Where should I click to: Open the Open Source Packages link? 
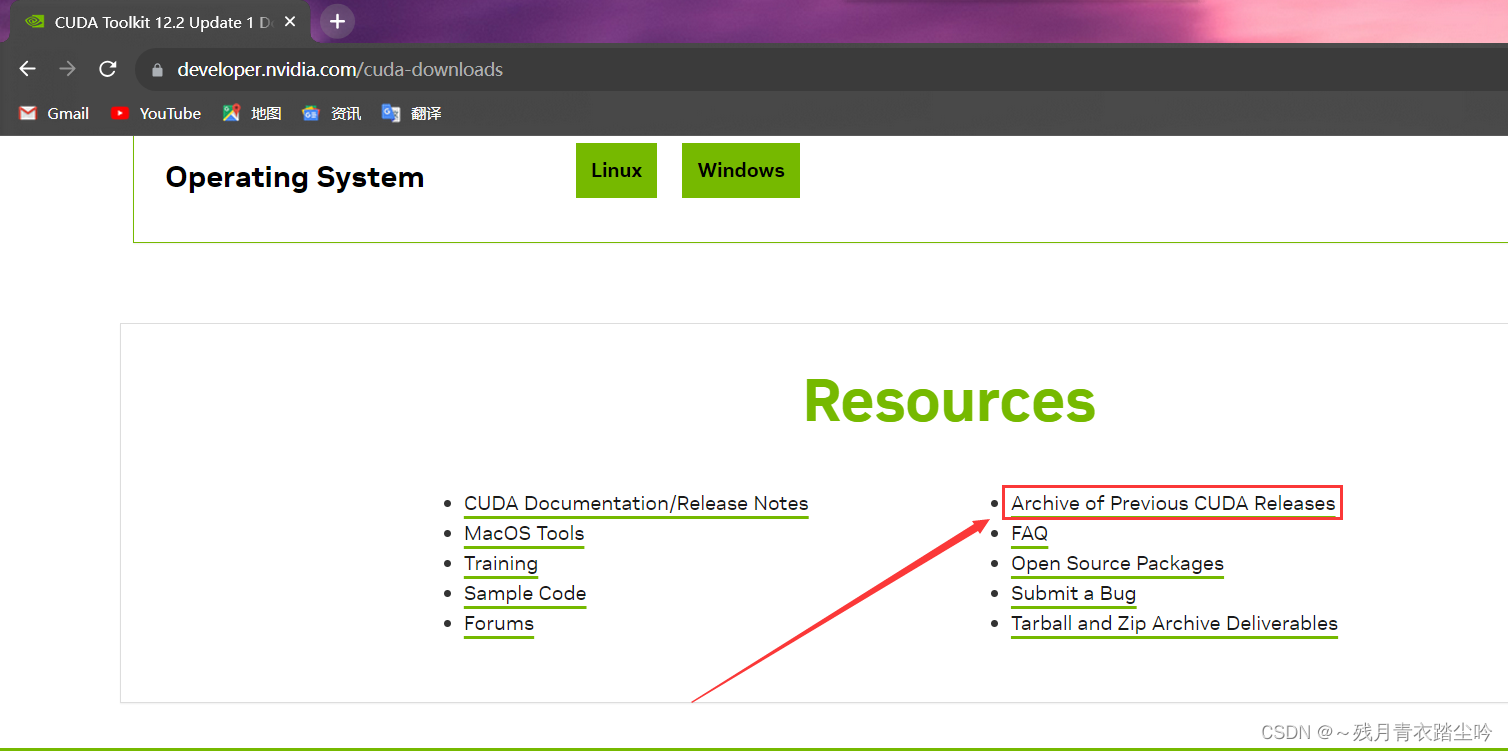[1117, 564]
